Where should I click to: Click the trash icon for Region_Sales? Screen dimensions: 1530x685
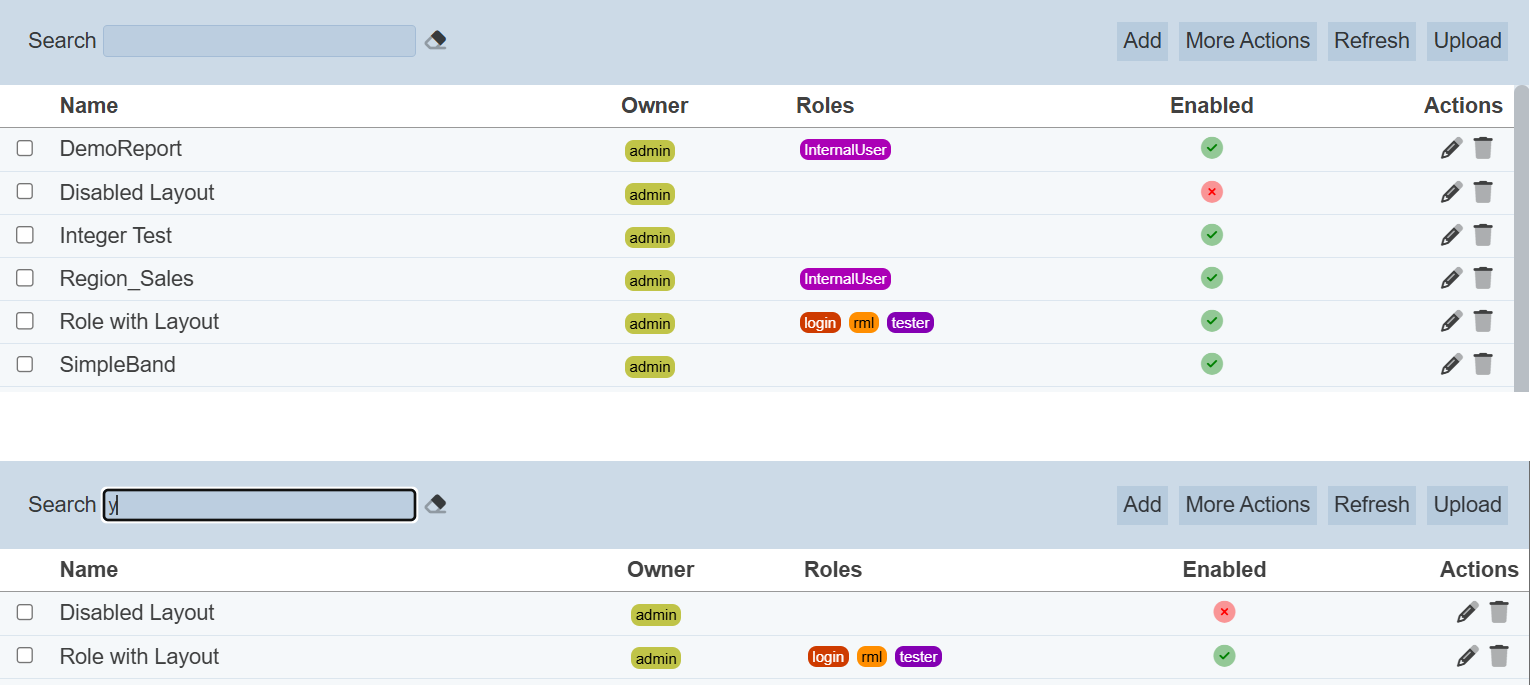[1483, 278]
